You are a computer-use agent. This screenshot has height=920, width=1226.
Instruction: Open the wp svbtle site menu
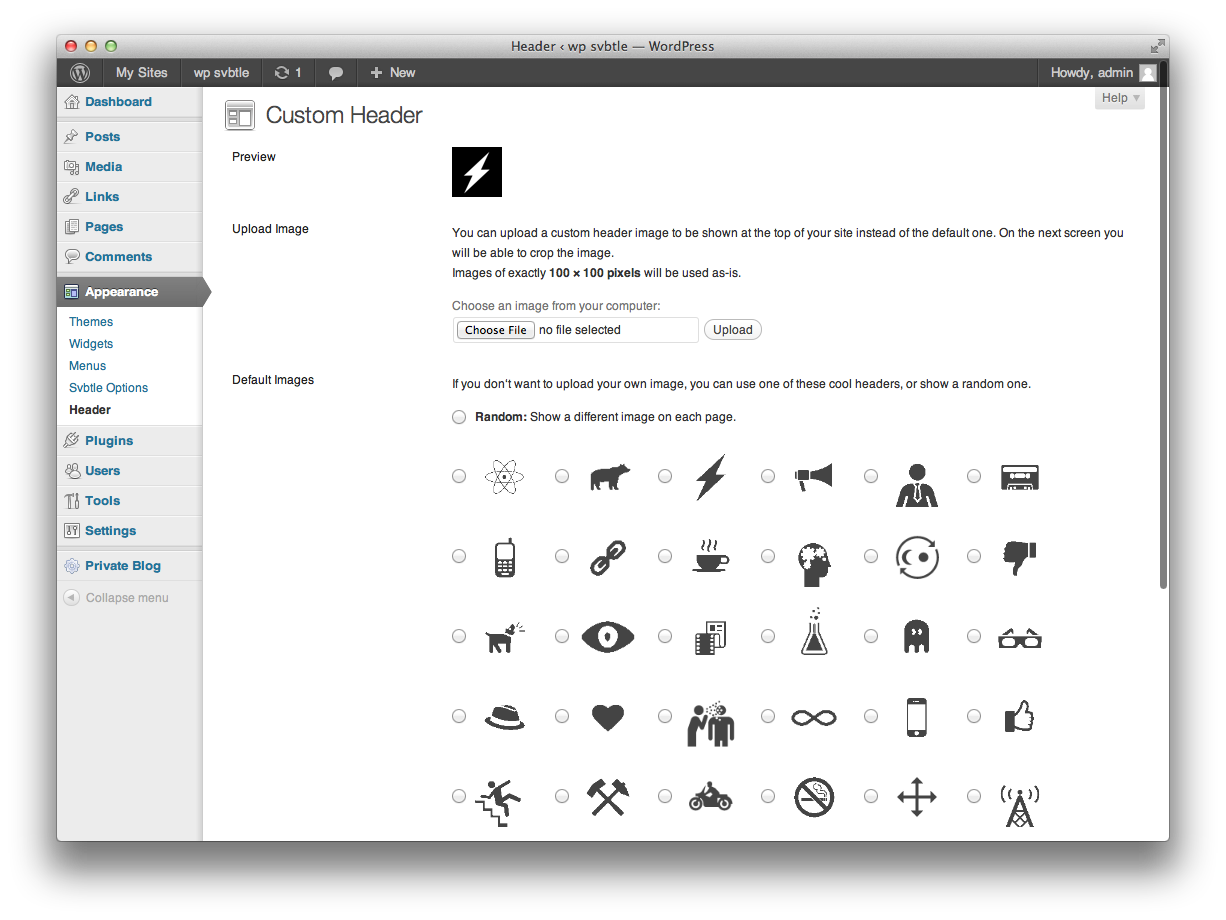point(221,73)
